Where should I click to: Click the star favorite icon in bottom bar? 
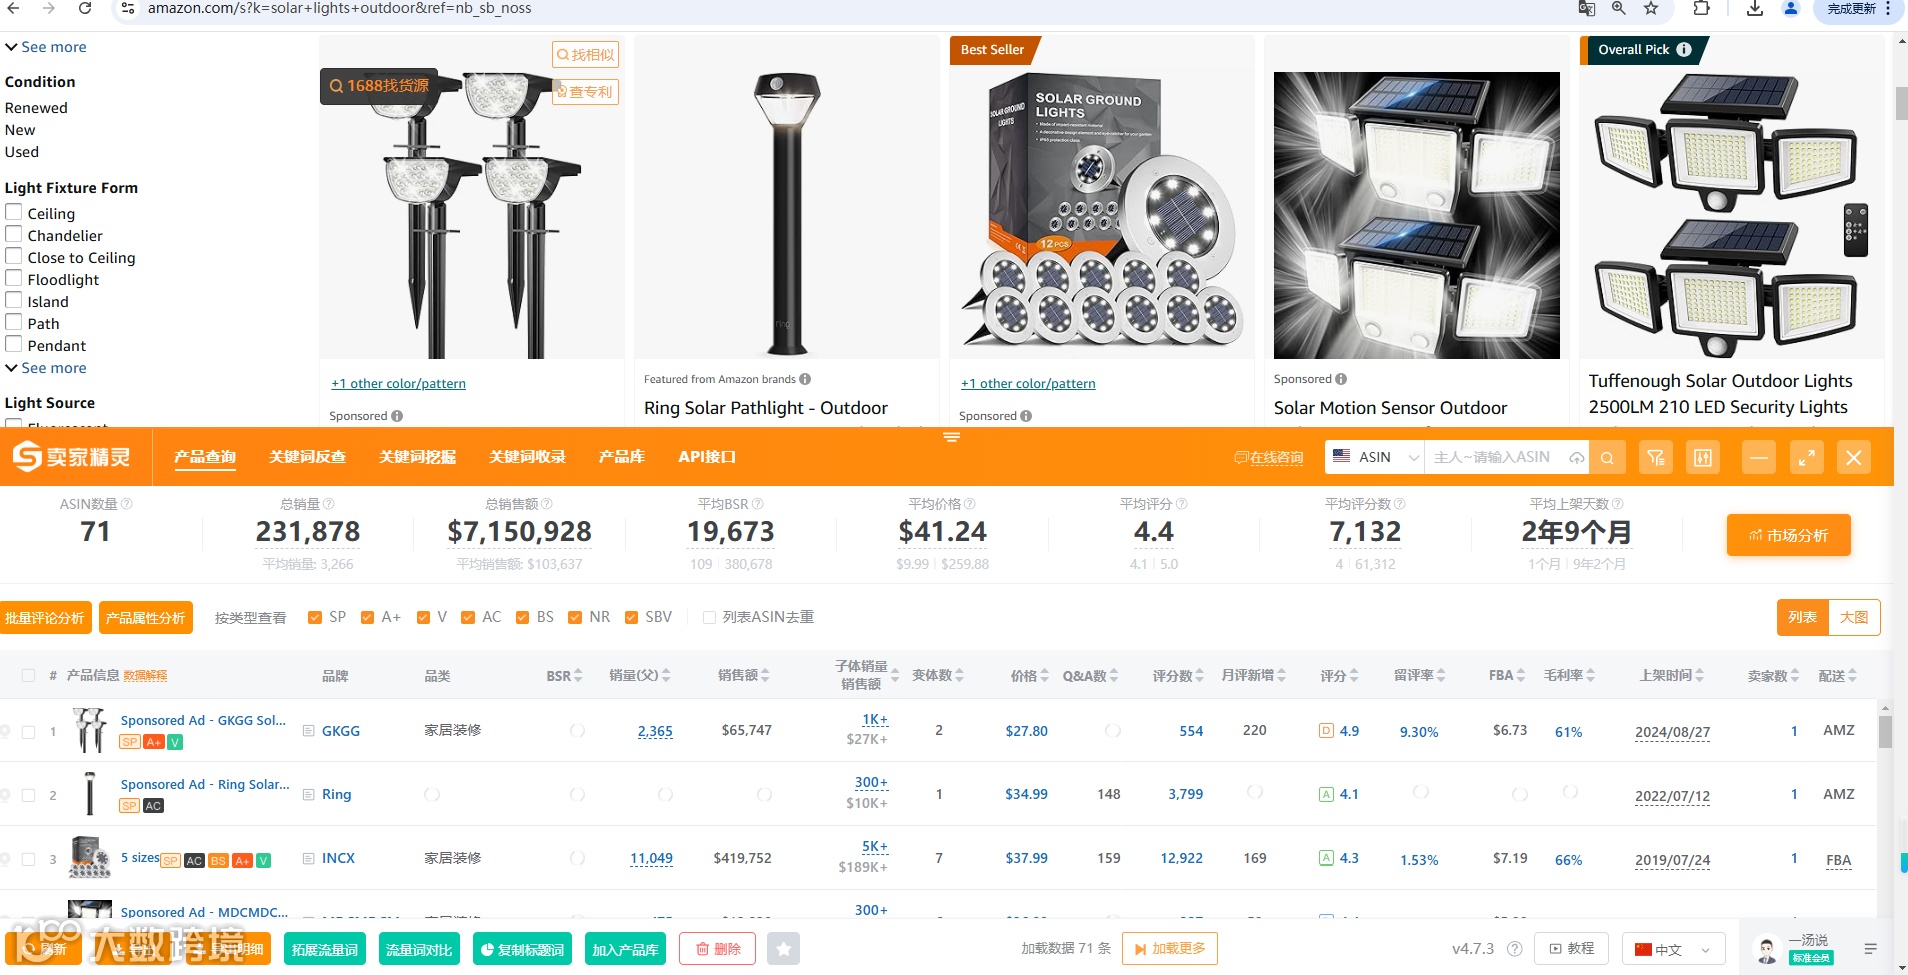point(784,949)
